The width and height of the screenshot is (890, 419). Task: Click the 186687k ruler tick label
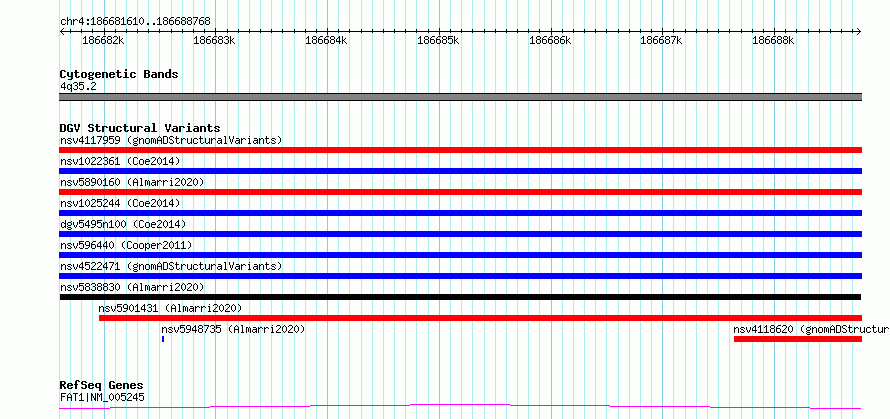(x=661, y=41)
